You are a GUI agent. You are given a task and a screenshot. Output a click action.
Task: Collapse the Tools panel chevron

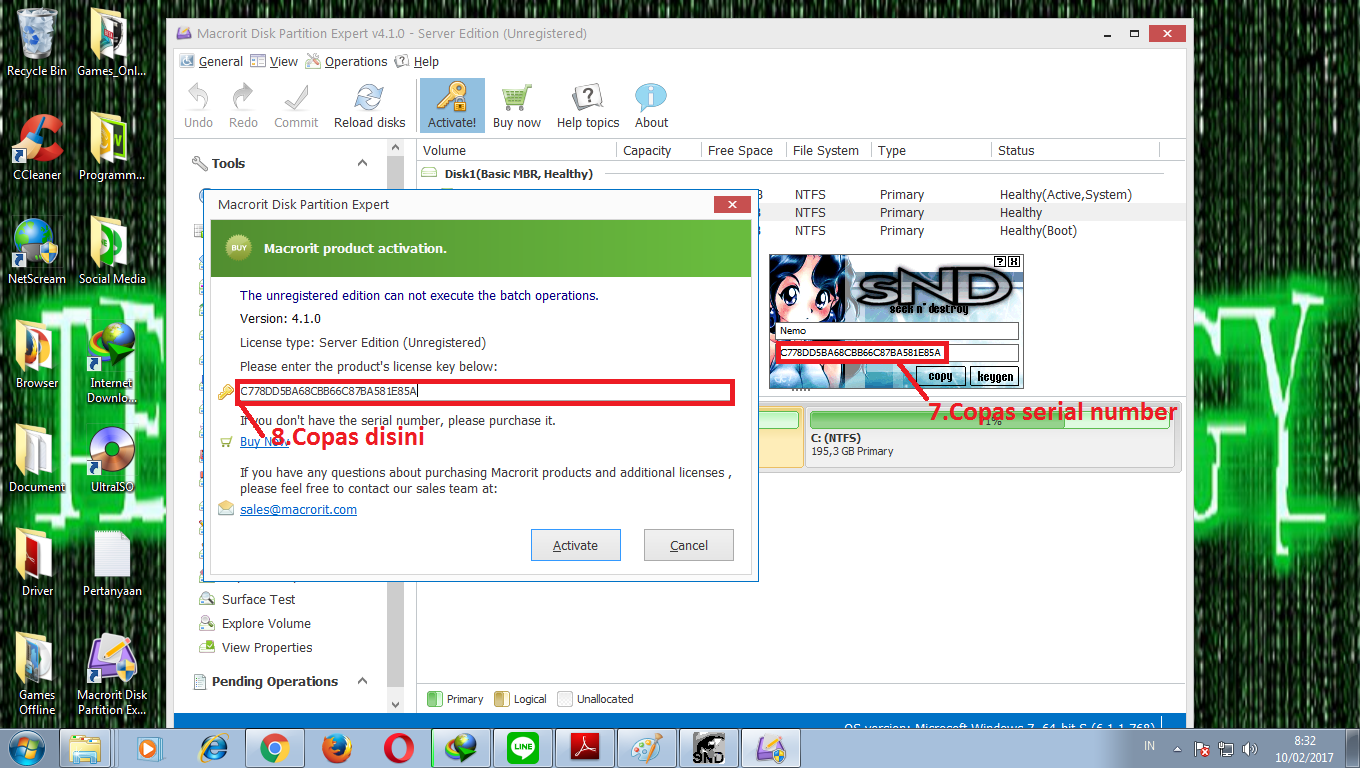point(362,163)
